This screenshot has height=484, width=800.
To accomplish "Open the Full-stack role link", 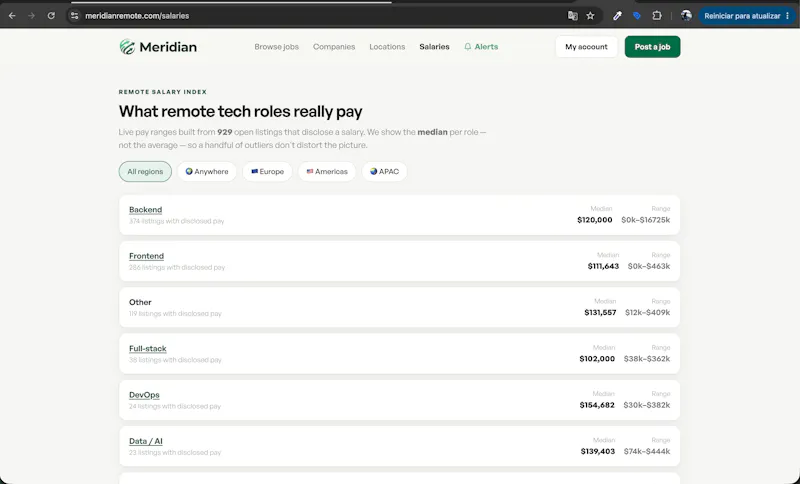I will coord(147,349).
